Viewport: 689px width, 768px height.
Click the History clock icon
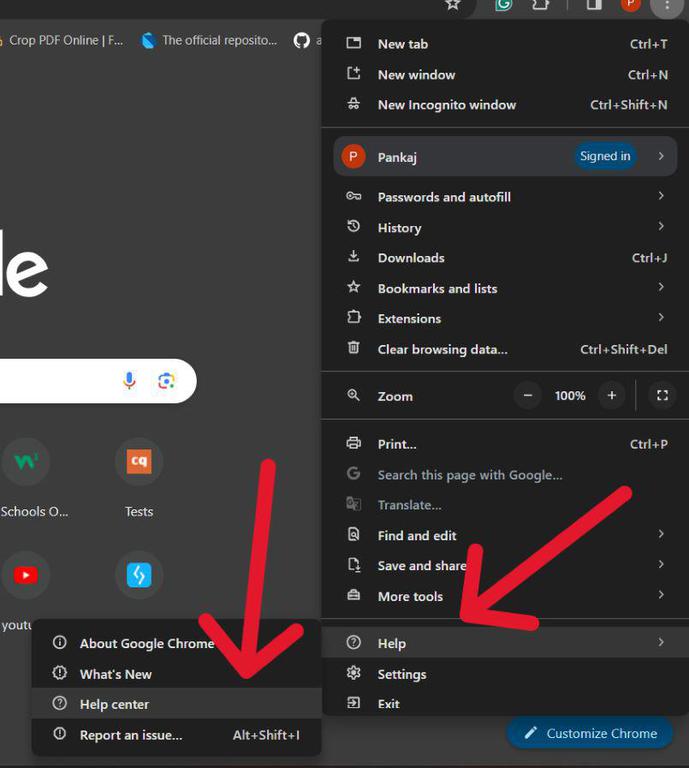pos(354,226)
